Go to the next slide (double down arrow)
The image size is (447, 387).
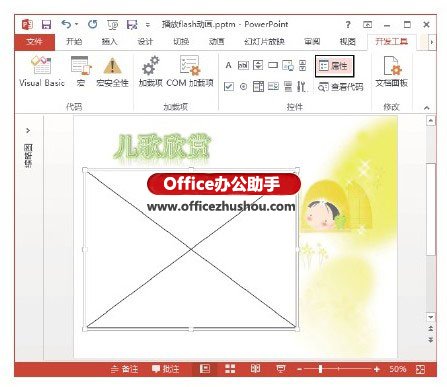[x=431, y=340]
